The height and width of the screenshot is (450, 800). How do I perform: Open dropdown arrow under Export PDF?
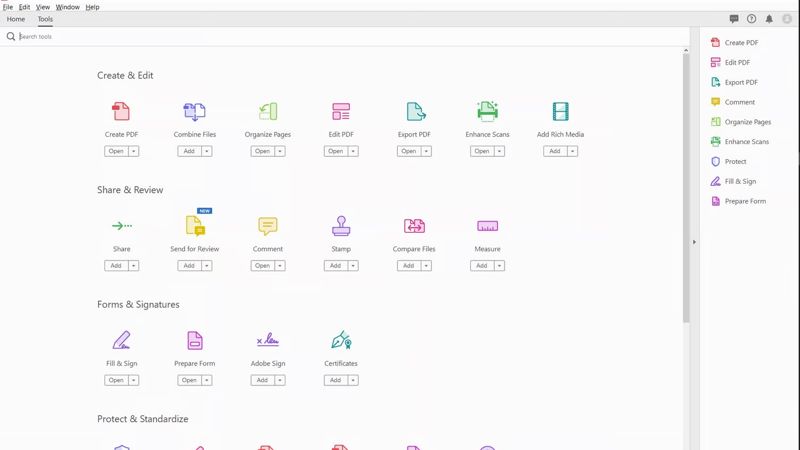click(426, 151)
